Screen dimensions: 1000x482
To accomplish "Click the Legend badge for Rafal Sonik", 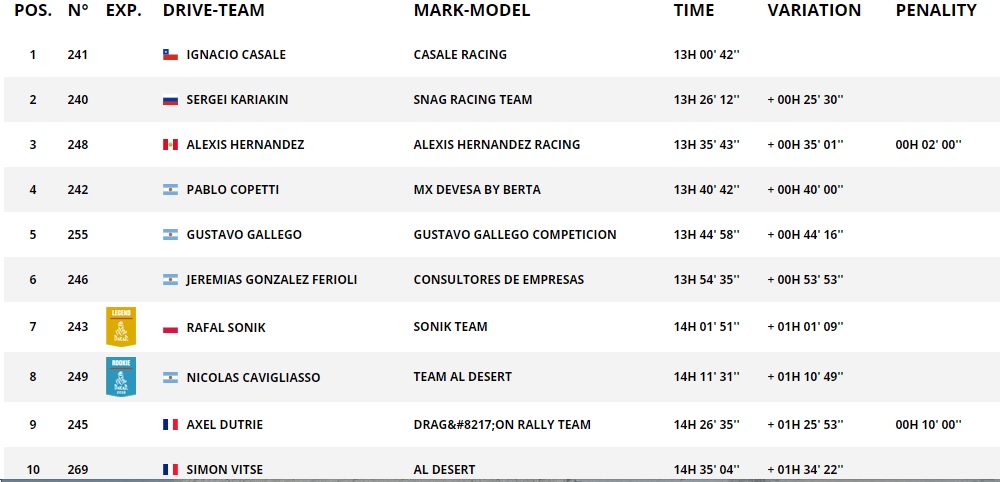I will pos(121,327).
